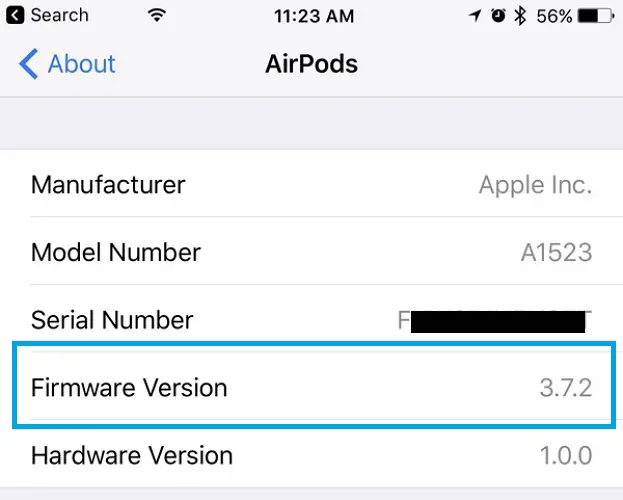
Task: Select the Model Number row label
Action: 116,253
